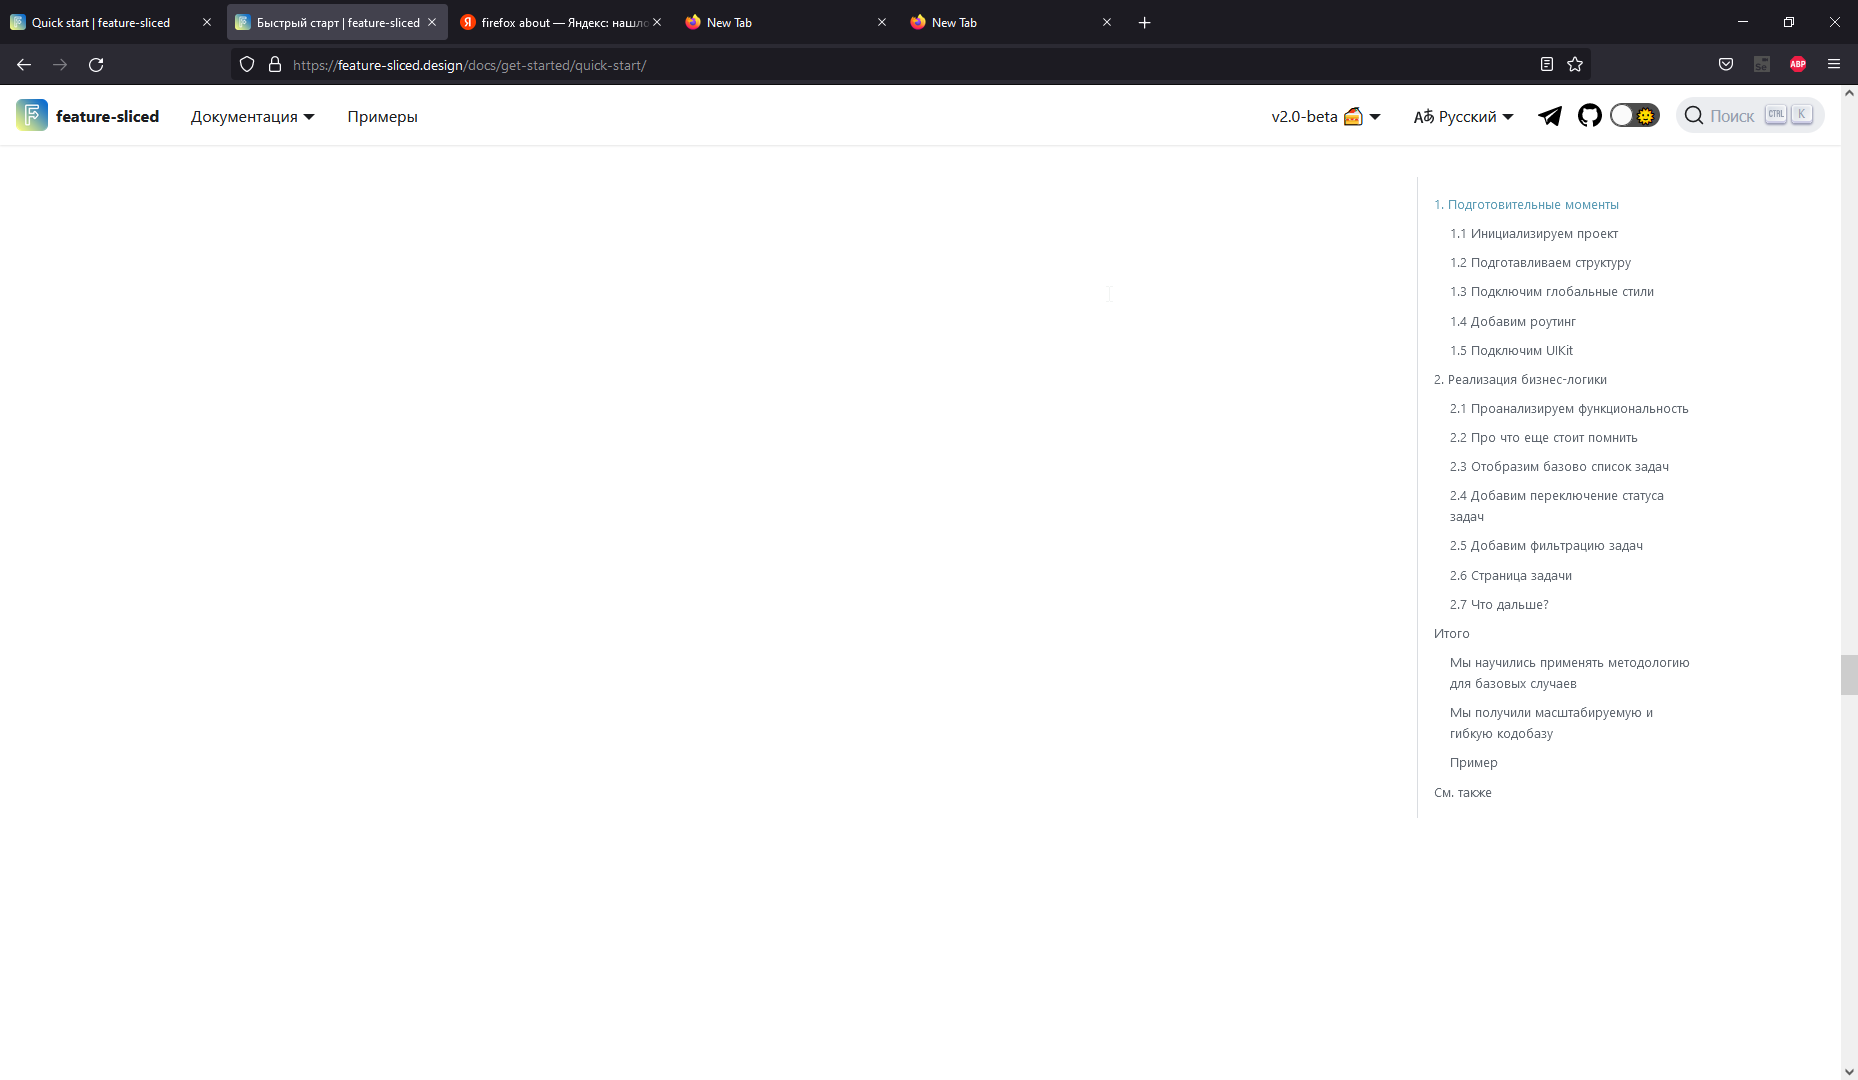Jump to '1.2 Подготавливаем структуру'
The width and height of the screenshot is (1858, 1080).
1540,263
